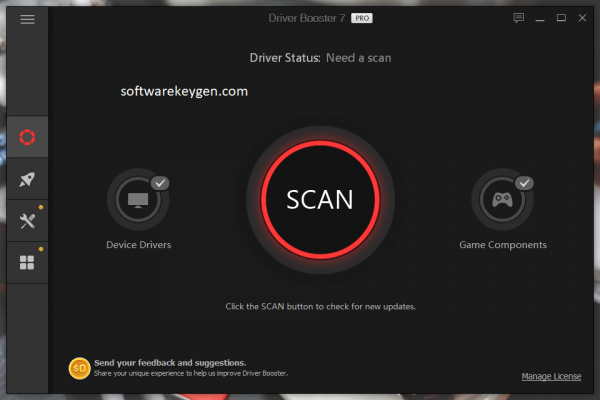The width and height of the screenshot is (600, 400).
Task: Open the hamburger menu
Action: coord(27,19)
